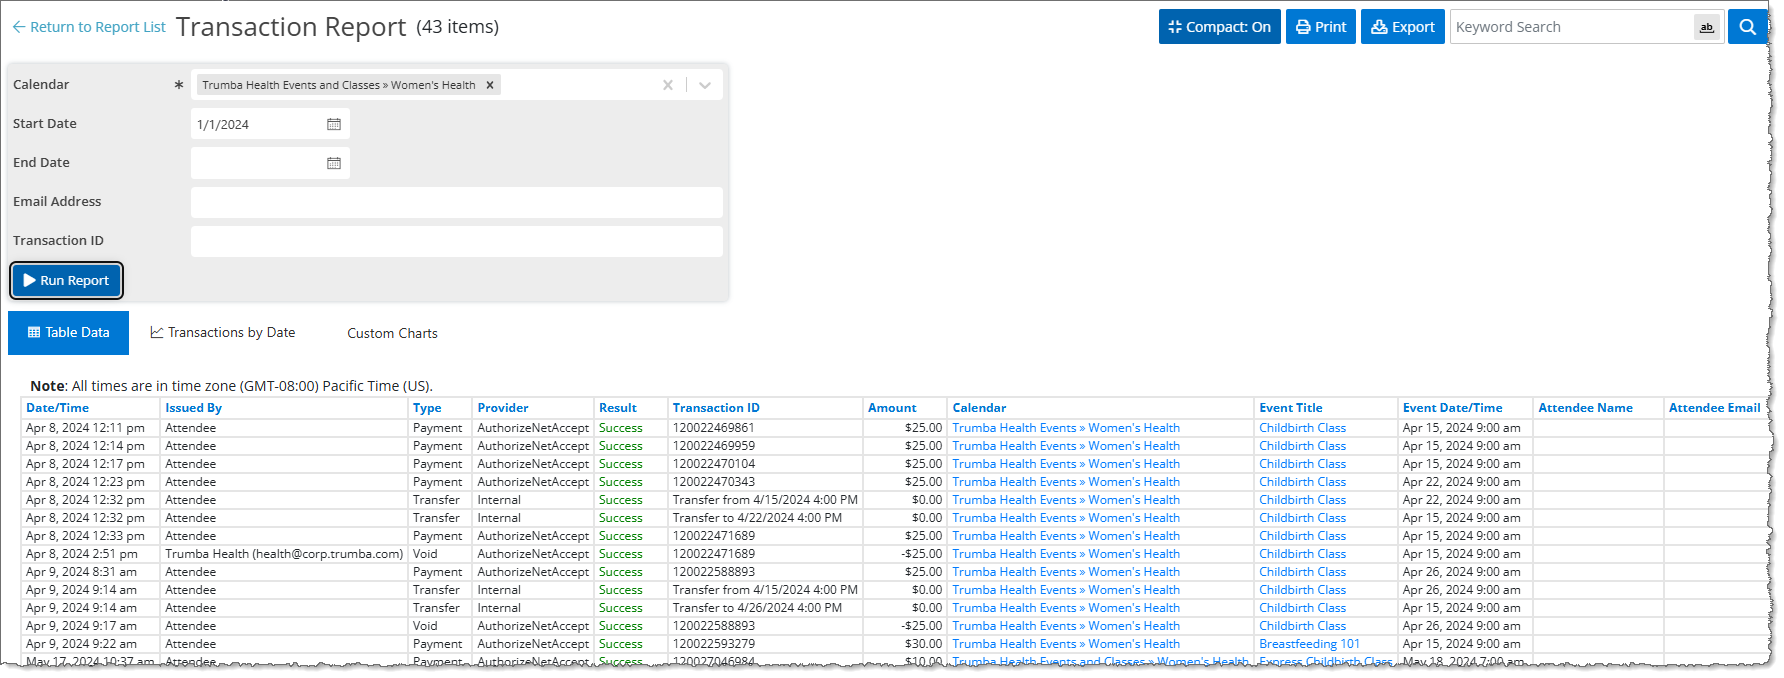
Task: Toggle Compact: On mode
Action: tap(1219, 27)
